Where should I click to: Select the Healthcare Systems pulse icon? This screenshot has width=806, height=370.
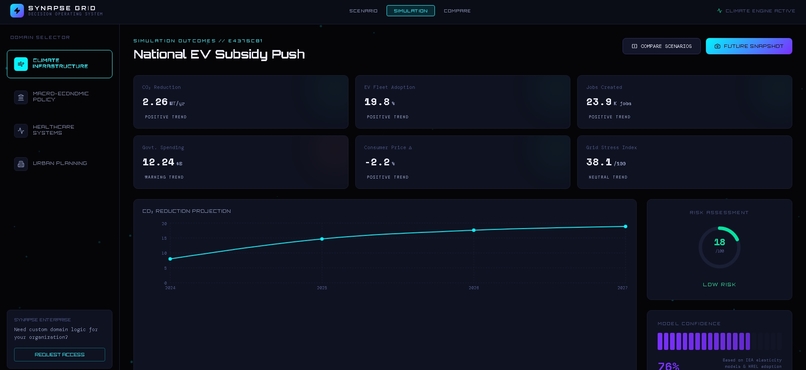tap(21, 131)
